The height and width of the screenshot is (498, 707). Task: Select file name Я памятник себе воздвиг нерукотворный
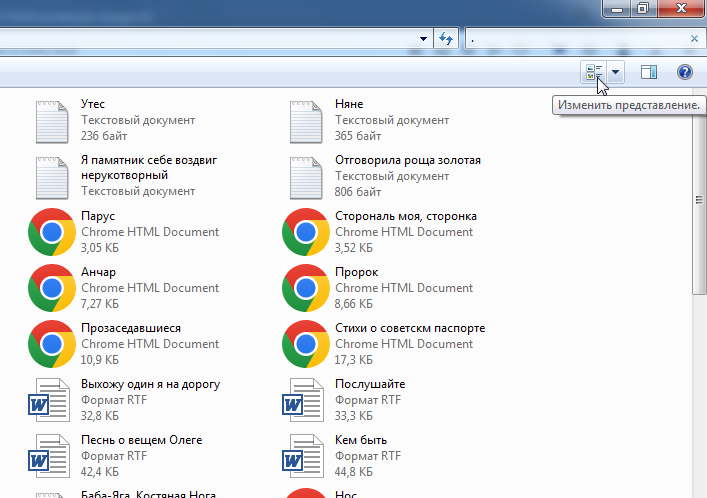click(149, 167)
